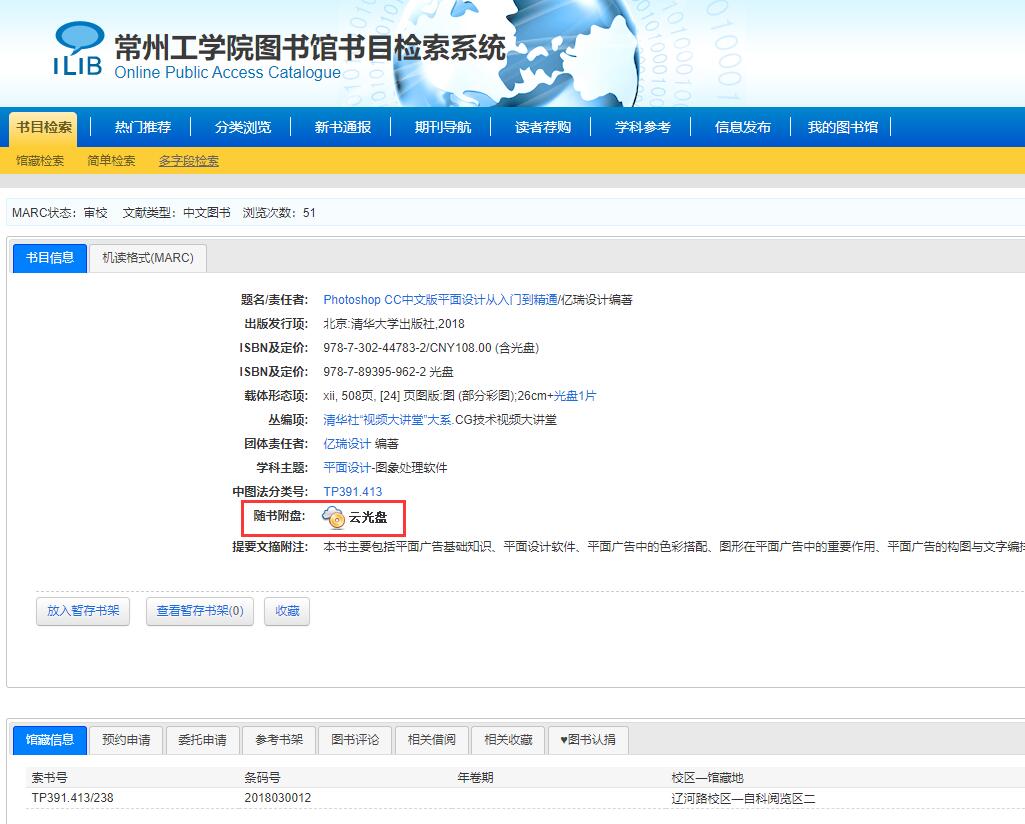Click the 简单检索 sub-menu link

[x=111, y=161]
